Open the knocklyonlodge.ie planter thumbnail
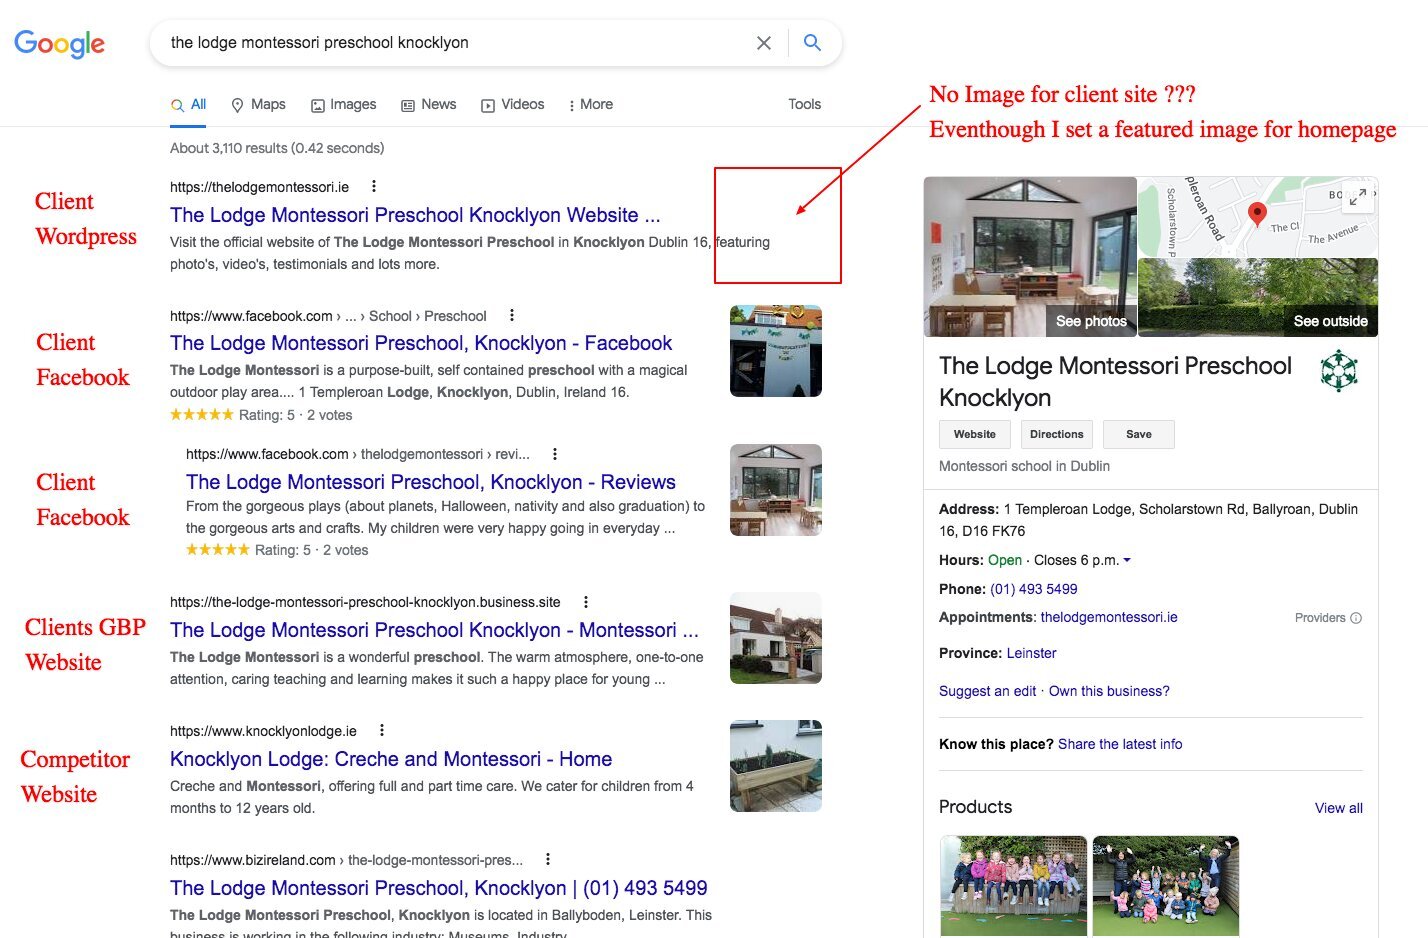1428x938 pixels. (776, 766)
